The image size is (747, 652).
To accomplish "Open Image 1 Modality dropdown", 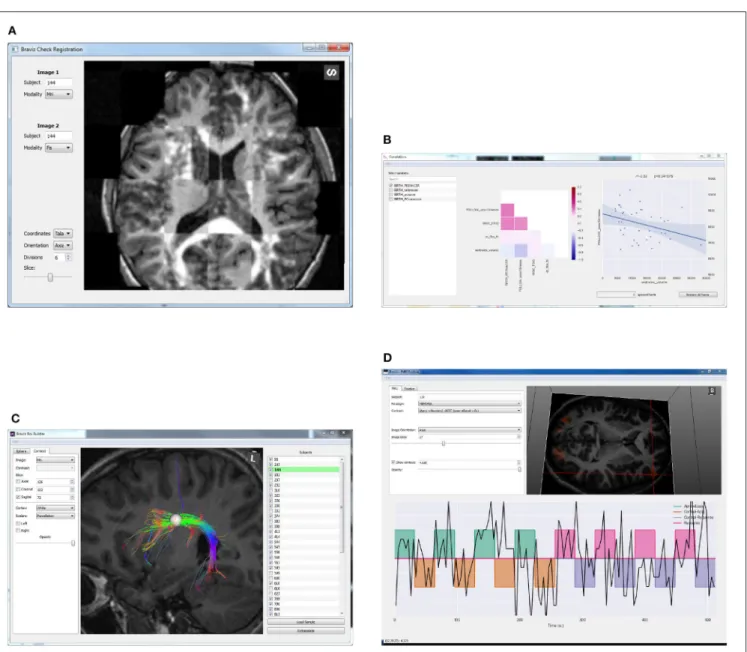I will point(59,94).
